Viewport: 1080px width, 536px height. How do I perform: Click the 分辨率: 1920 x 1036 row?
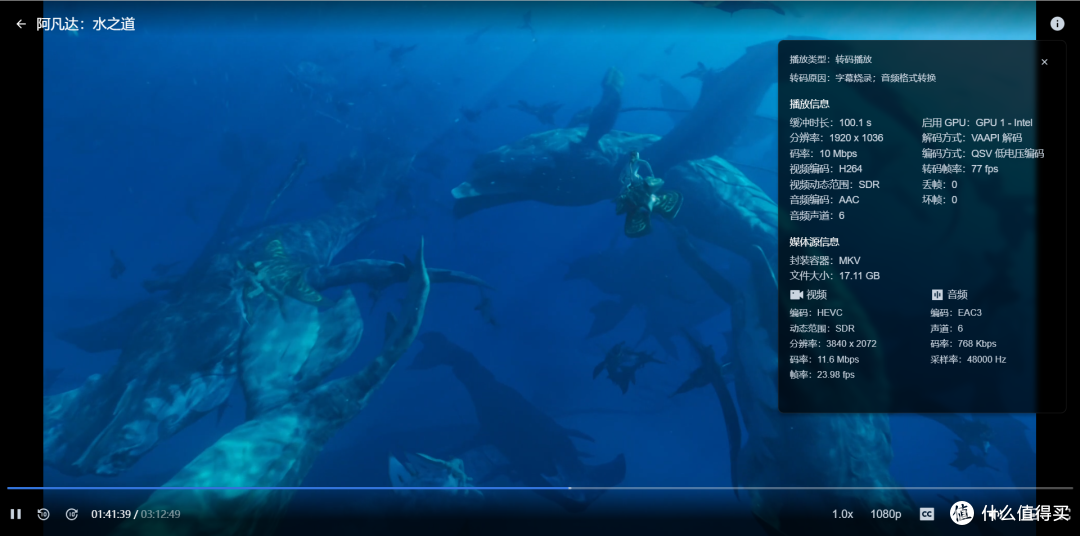tap(836, 138)
